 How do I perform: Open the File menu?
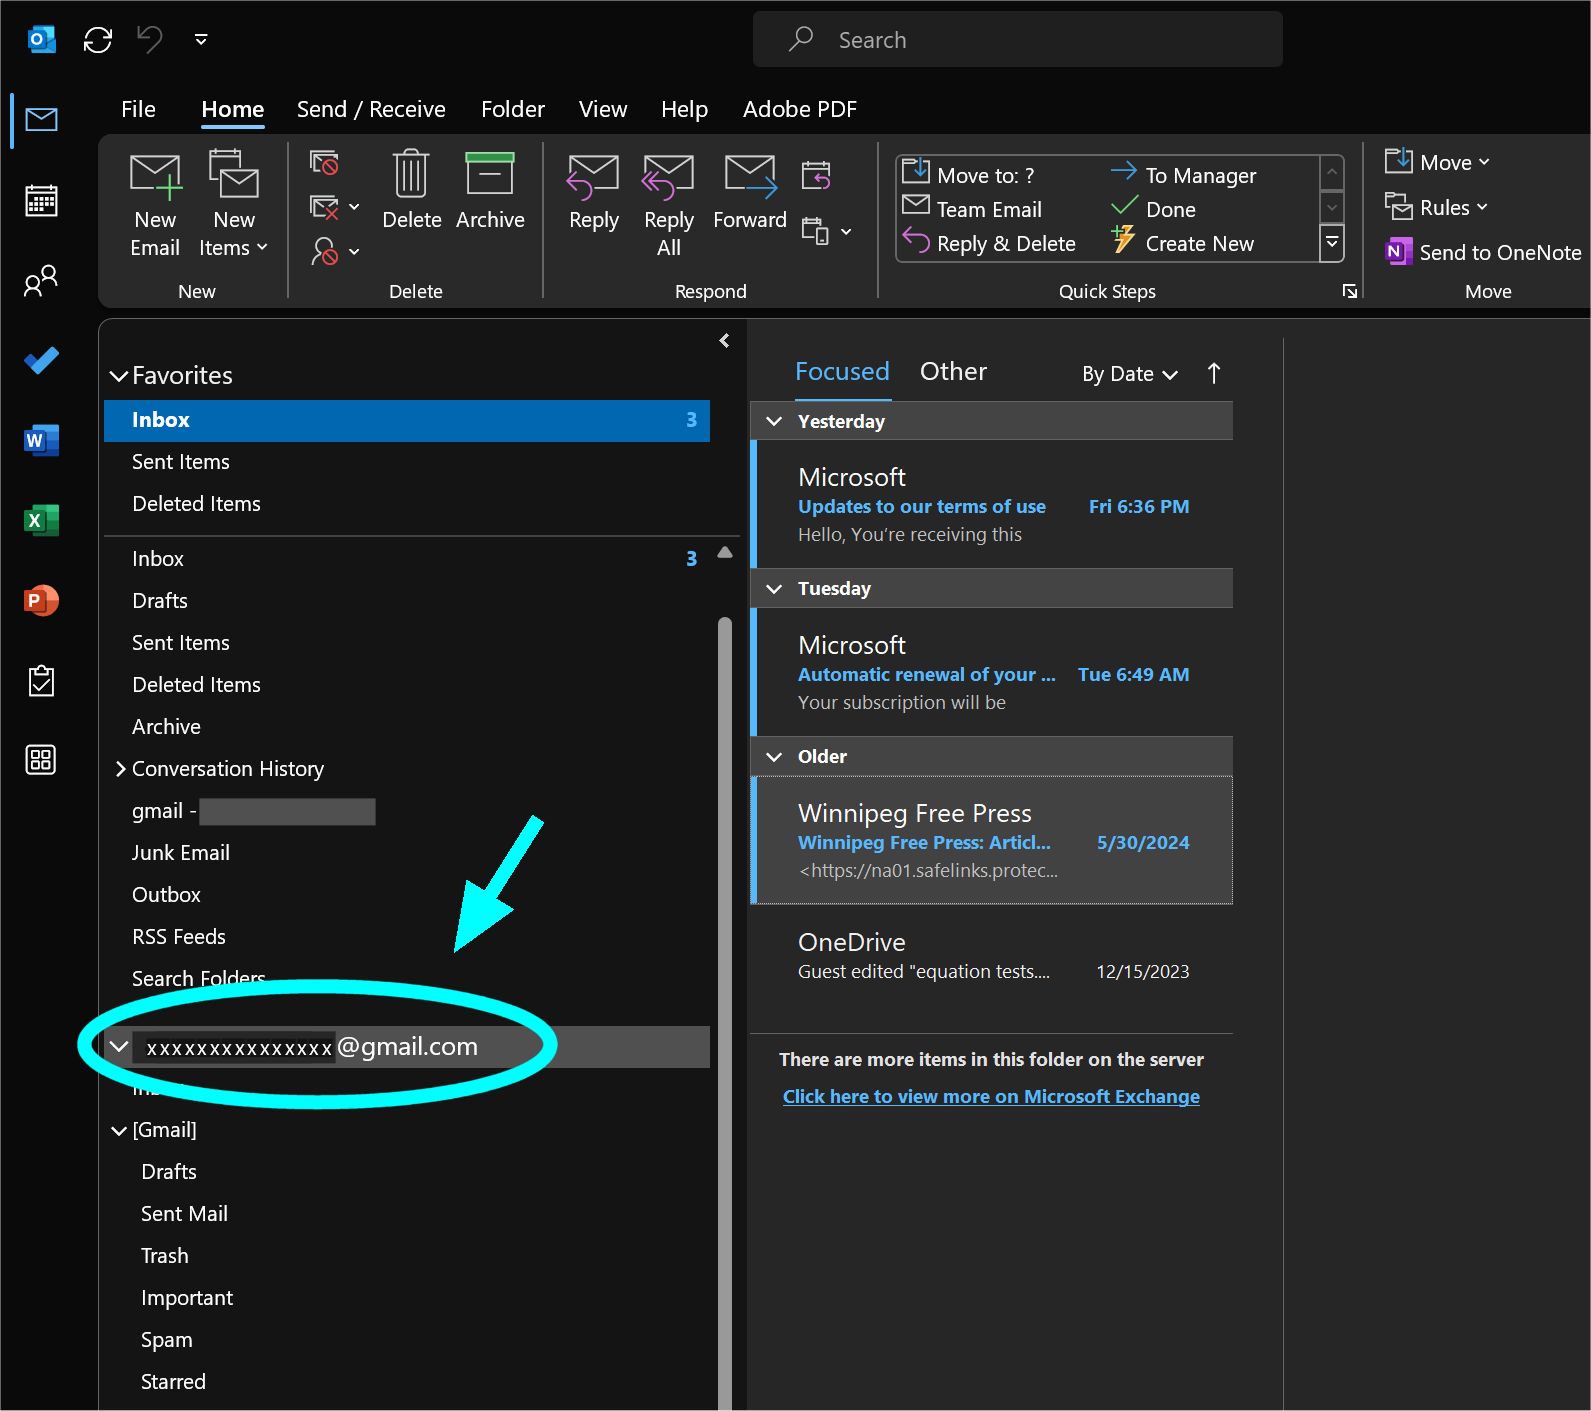(138, 109)
